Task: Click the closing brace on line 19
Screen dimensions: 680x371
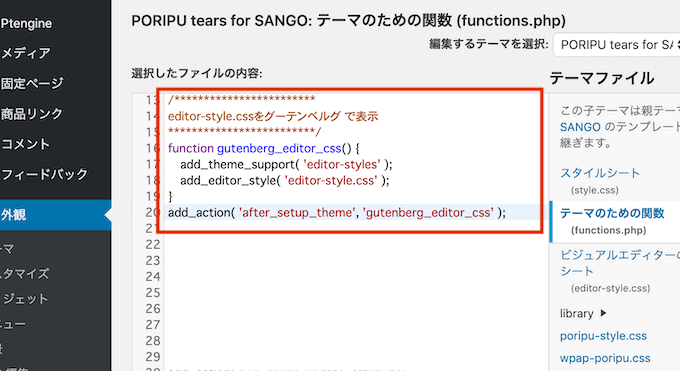Action: pyautogui.click(x=170, y=197)
